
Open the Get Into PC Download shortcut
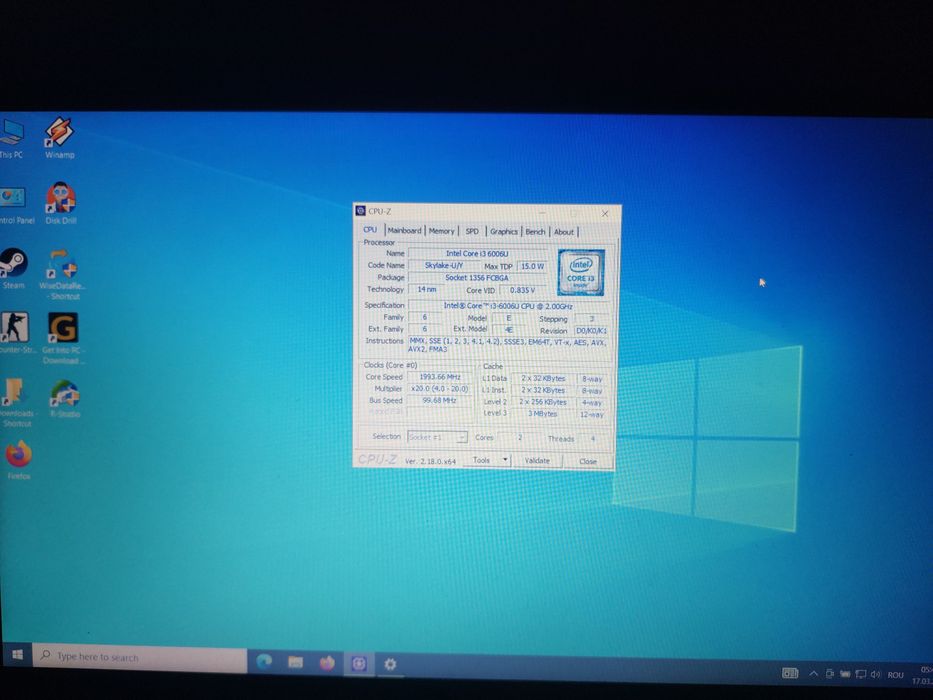63,338
